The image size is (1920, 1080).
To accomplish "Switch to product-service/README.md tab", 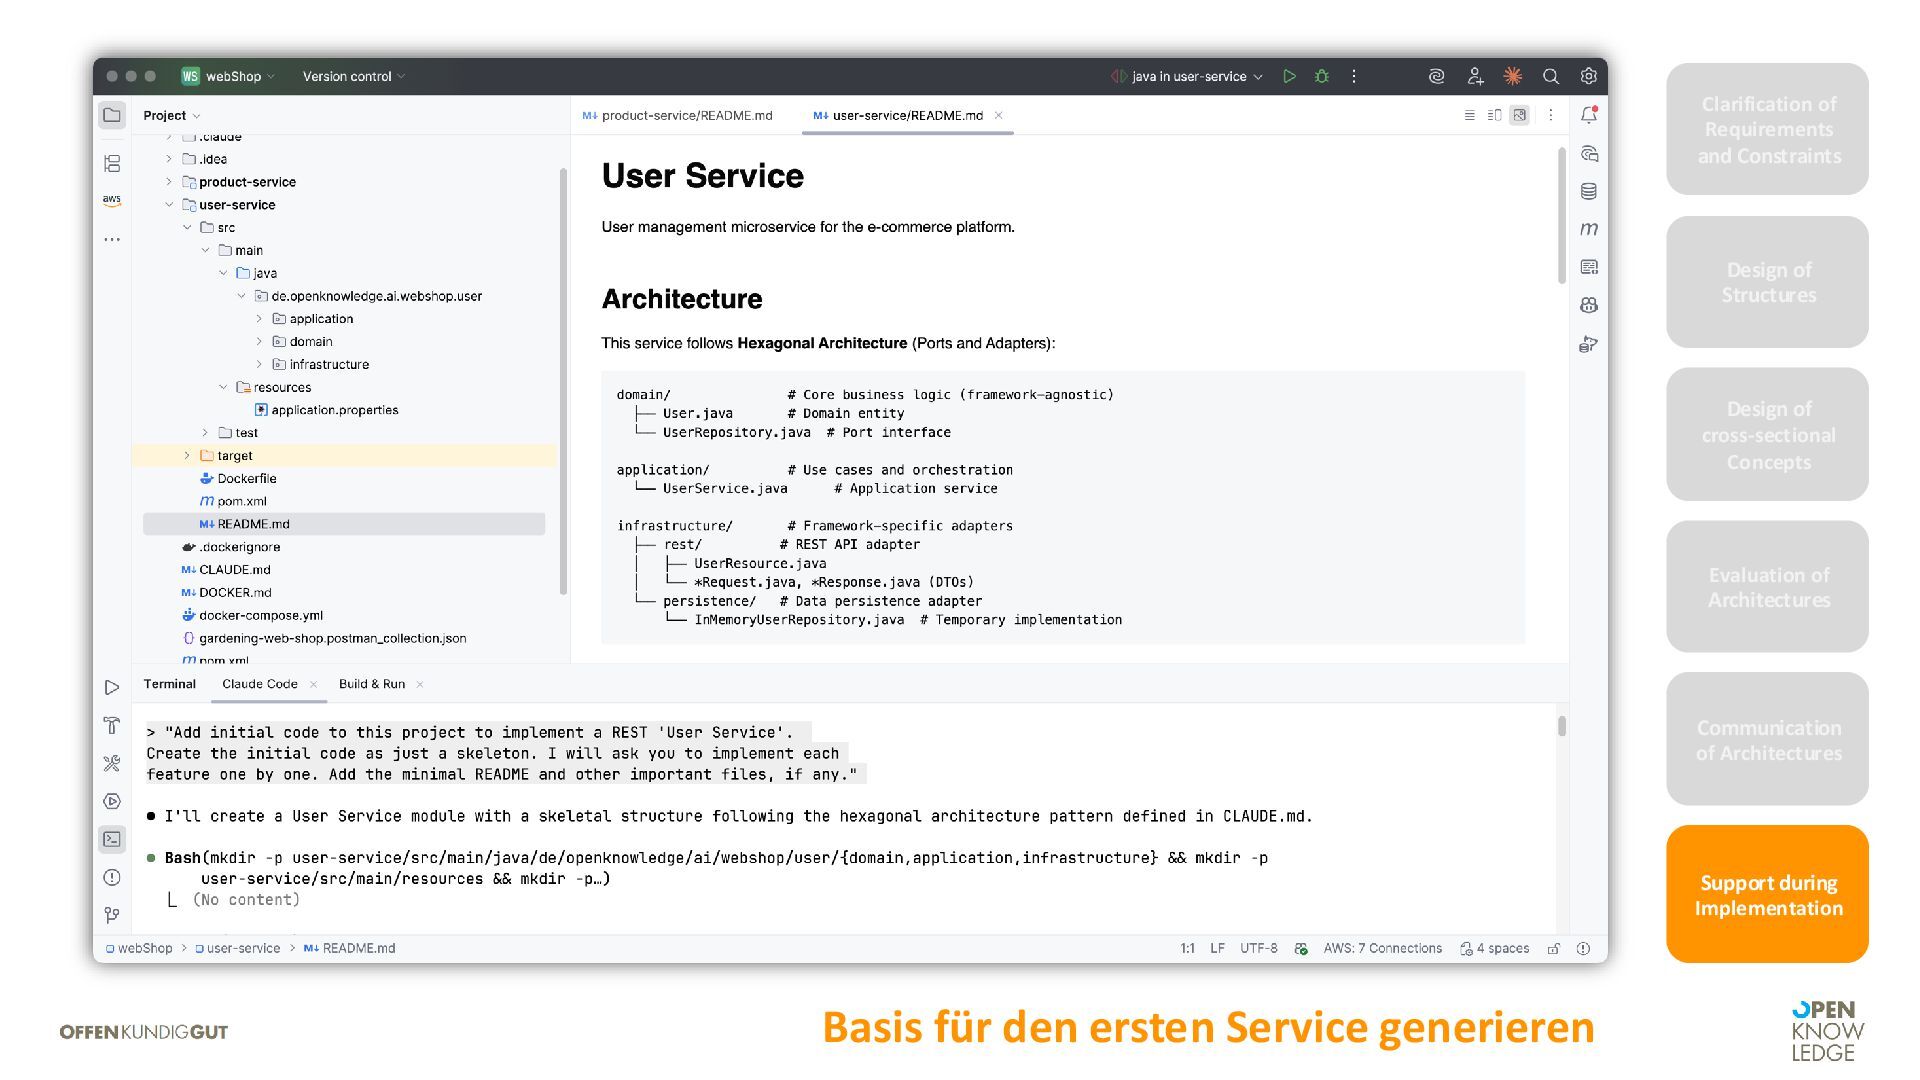I will click(686, 115).
